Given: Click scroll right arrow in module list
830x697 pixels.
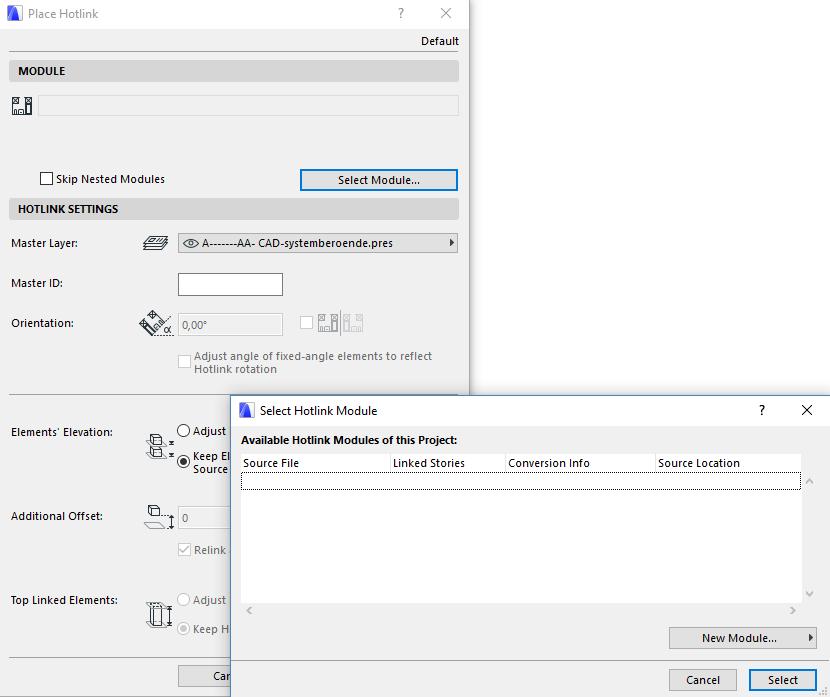Looking at the screenshot, I should coord(792,610).
